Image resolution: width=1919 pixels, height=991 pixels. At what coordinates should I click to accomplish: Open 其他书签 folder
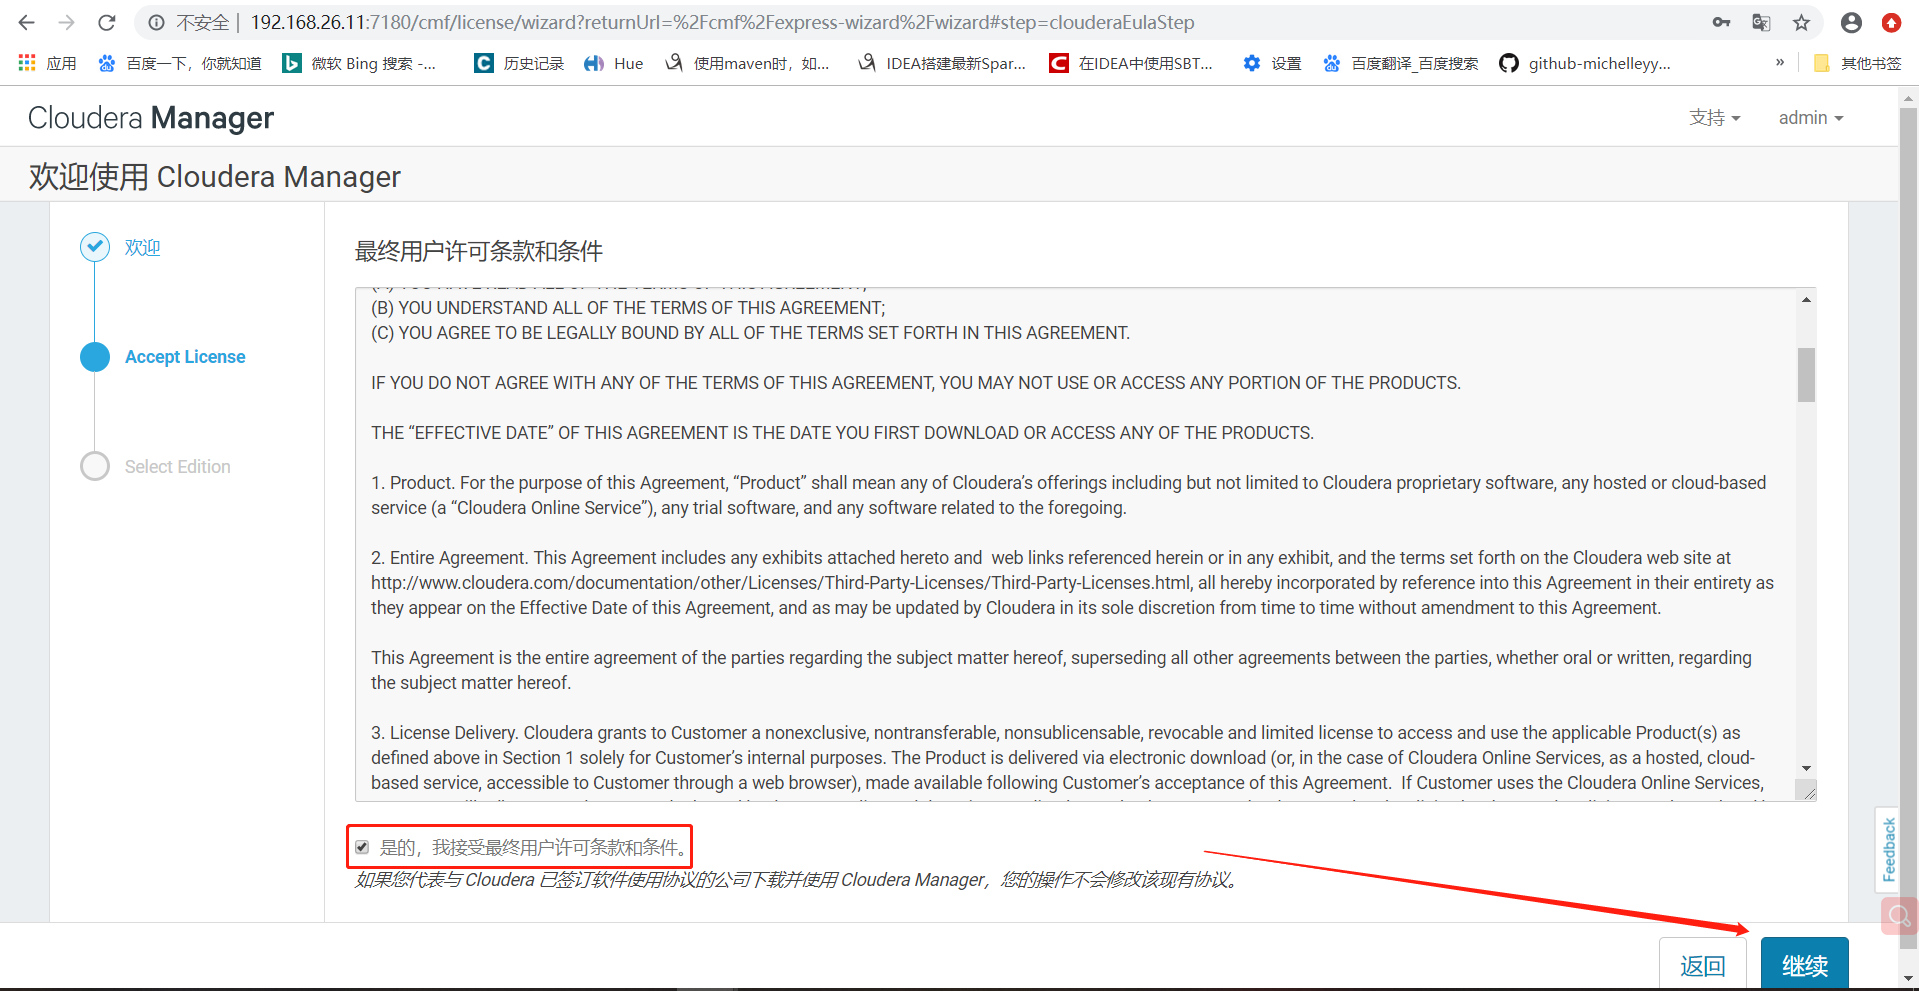pyautogui.click(x=1857, y=63)
